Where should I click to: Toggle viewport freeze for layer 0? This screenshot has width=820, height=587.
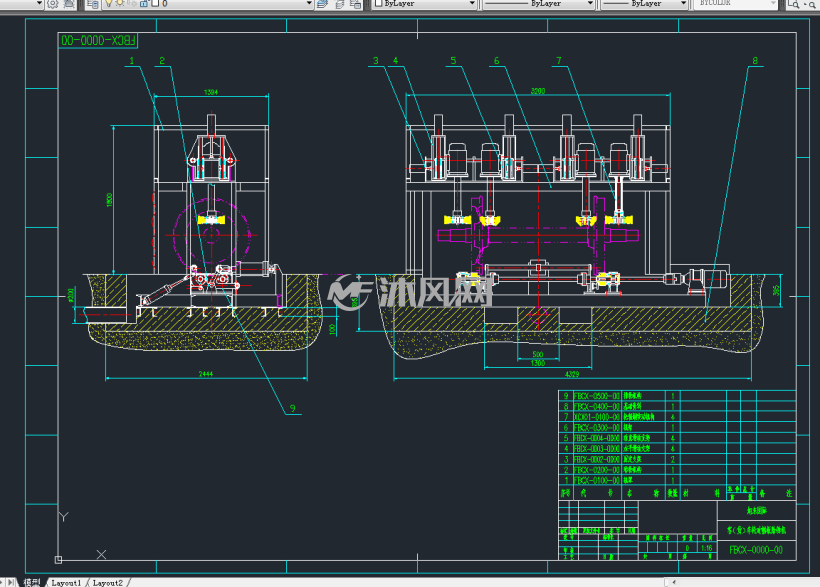click(x=132, y=3)
